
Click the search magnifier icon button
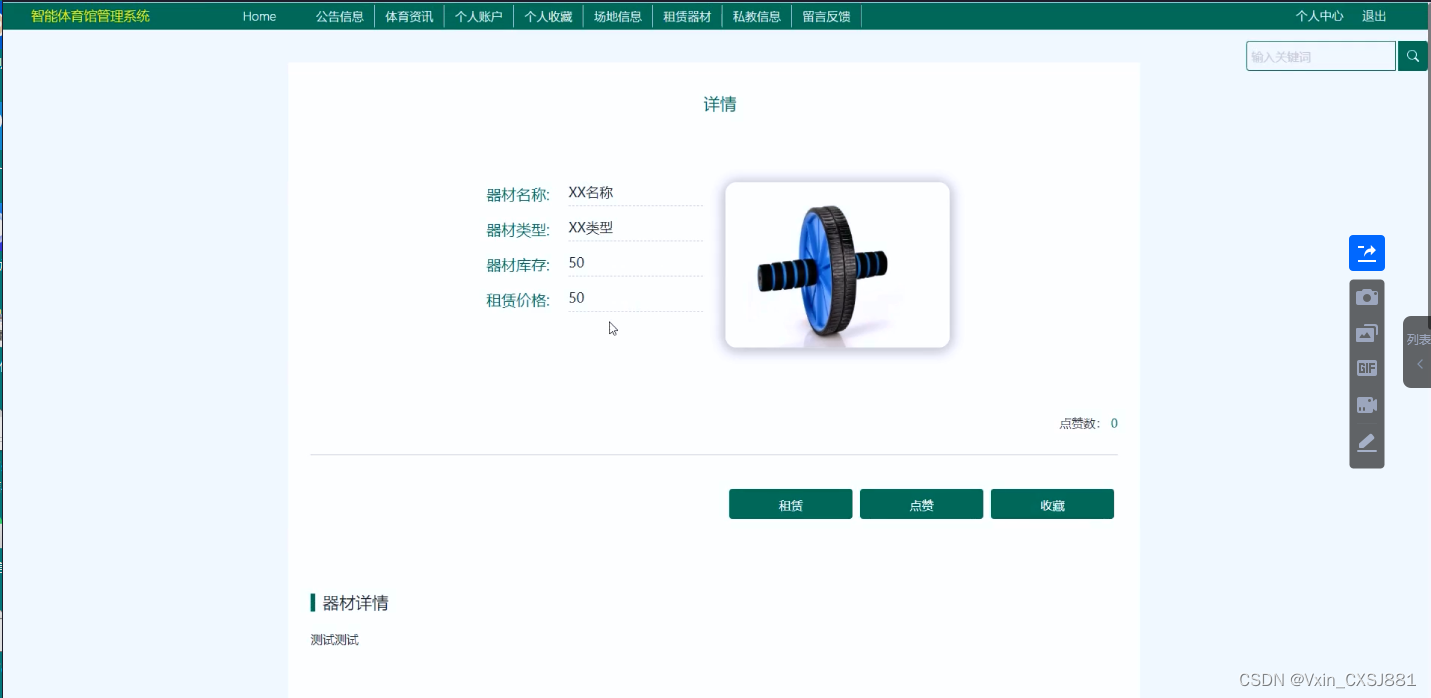[1412, 56]
